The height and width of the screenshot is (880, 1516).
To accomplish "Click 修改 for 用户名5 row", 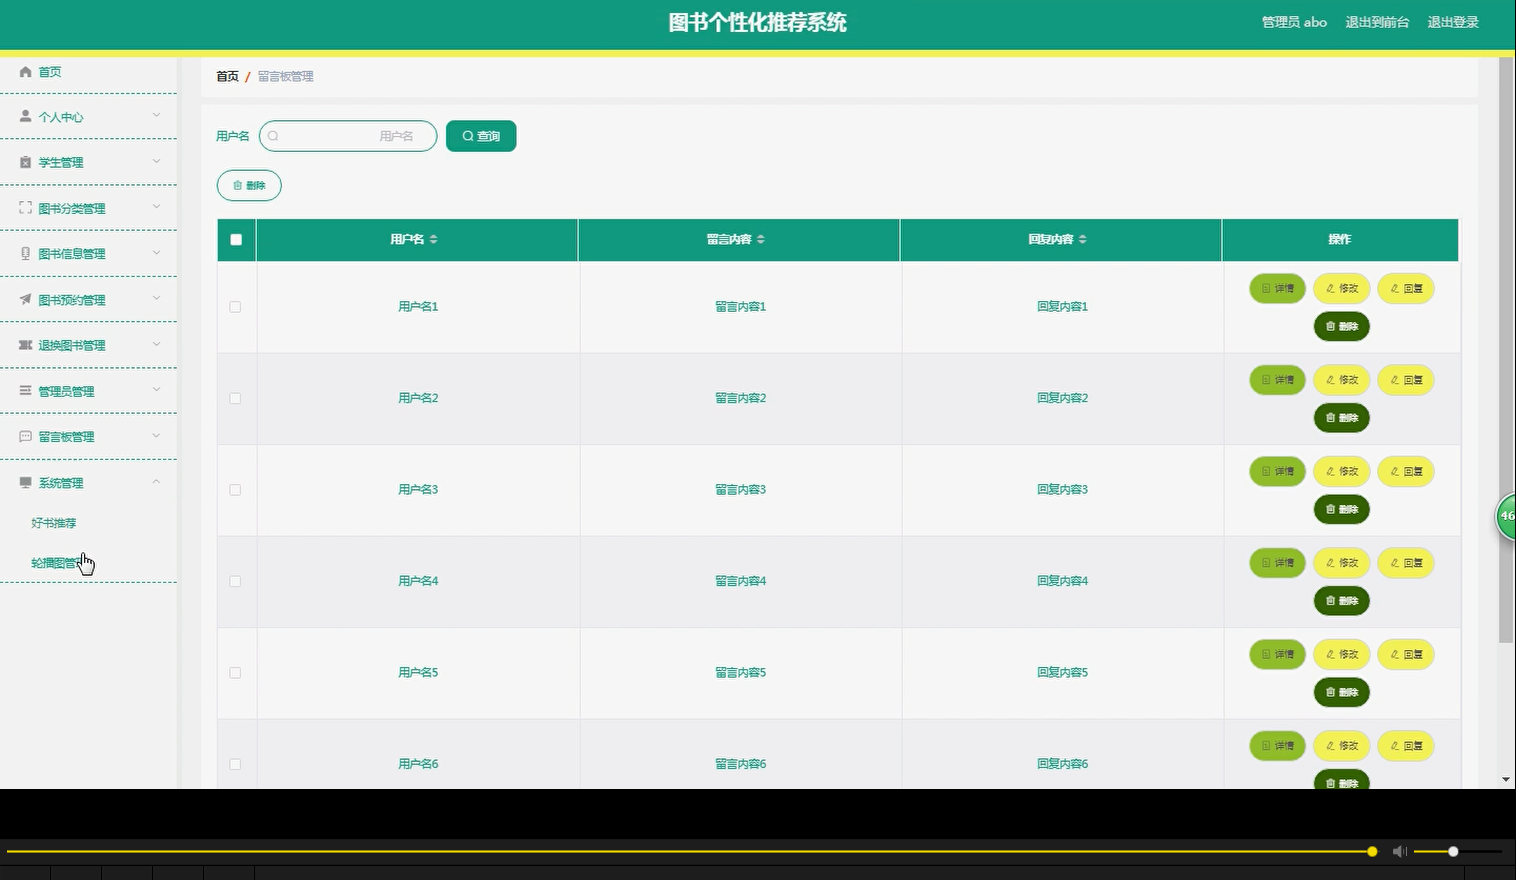I will click(1341, 654).
